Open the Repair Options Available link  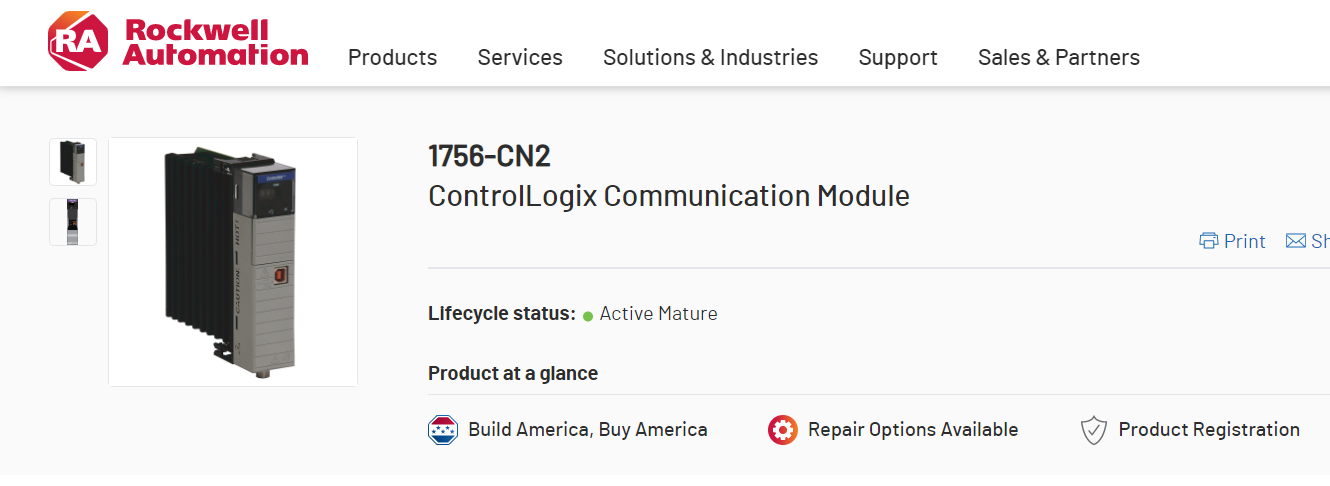[x=913, y=430]
